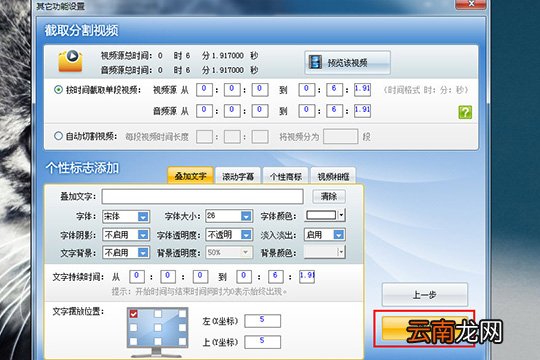540x360 pixels.
Task: Click the 叠加文字 text input field
Action: coord(202,197)
